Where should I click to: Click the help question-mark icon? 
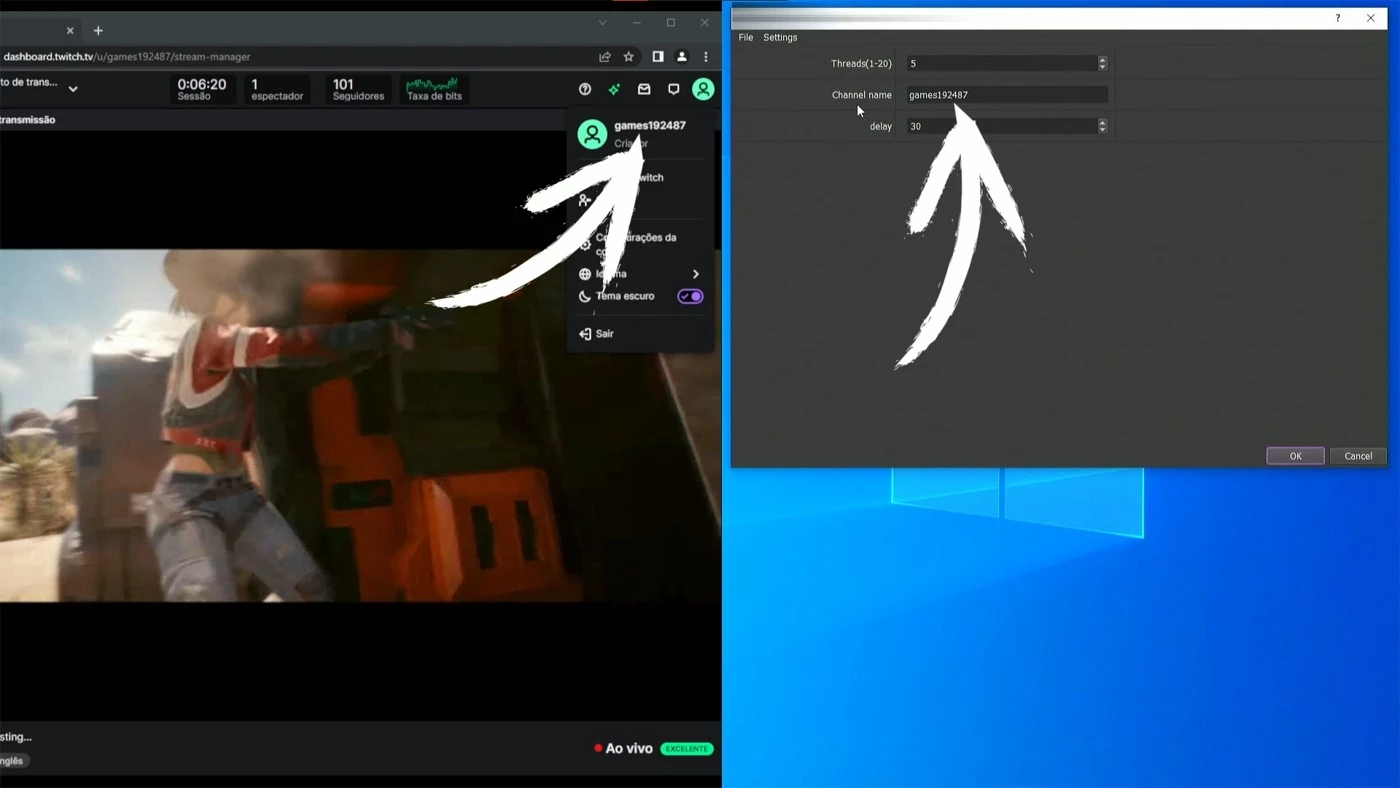584,89
